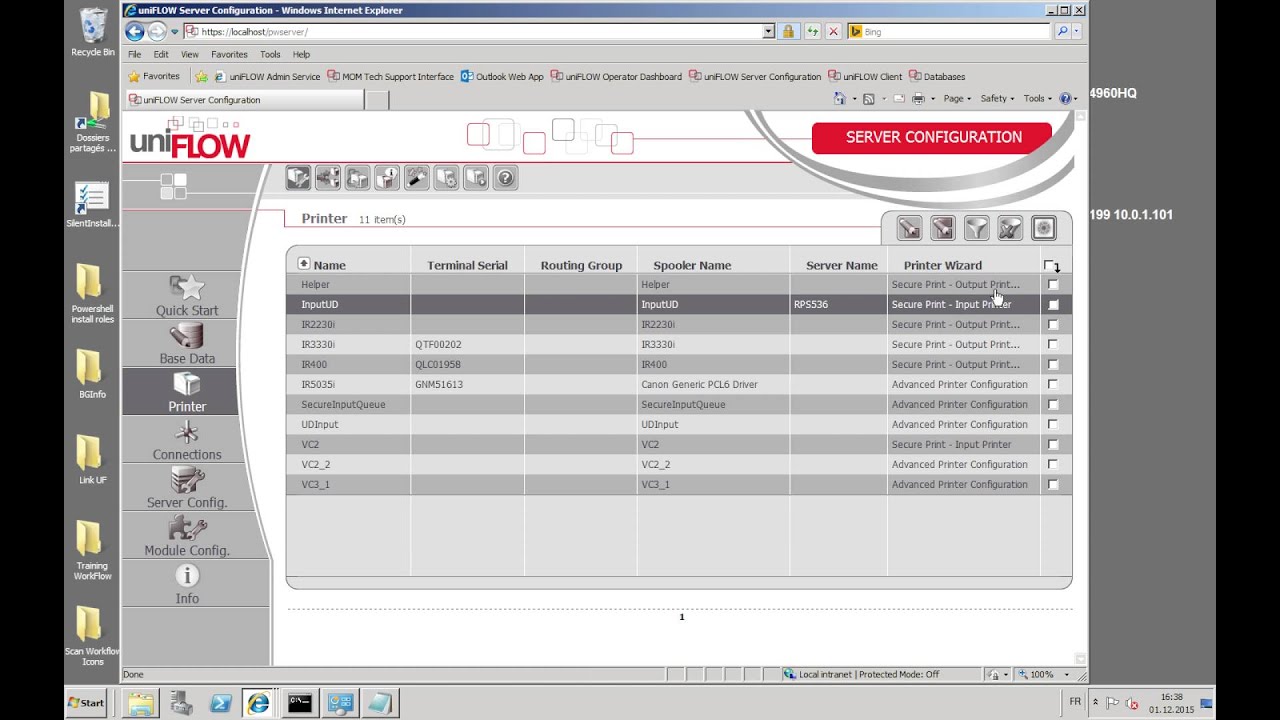Image resolution: width=1280 pixels, height=720 pixels.
Task: Open the Base Data sidebar section
Action: click(187, 343)
